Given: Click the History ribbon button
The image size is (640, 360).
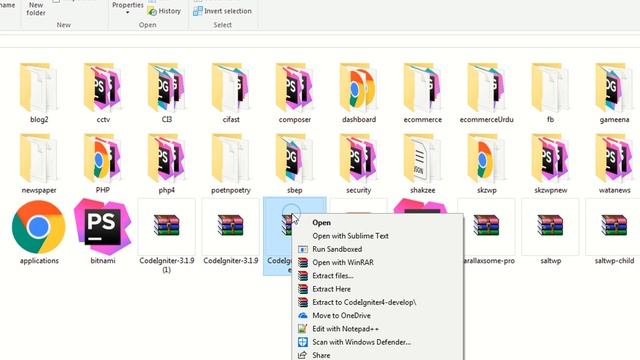Looking at the screenshot, I should (165, 11).
